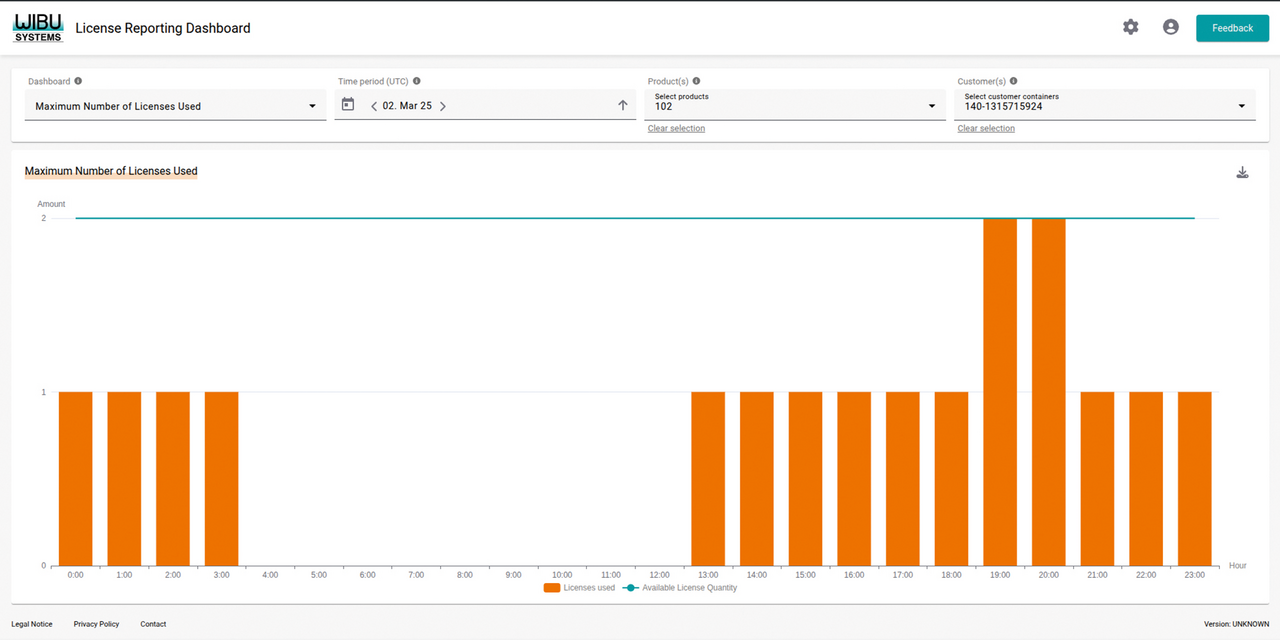Image resolution: width=1280 pixels, height=640 pixels.
Task: Open the Privacy Policy page
Action: pyautogui.click(x=95, y=623)
